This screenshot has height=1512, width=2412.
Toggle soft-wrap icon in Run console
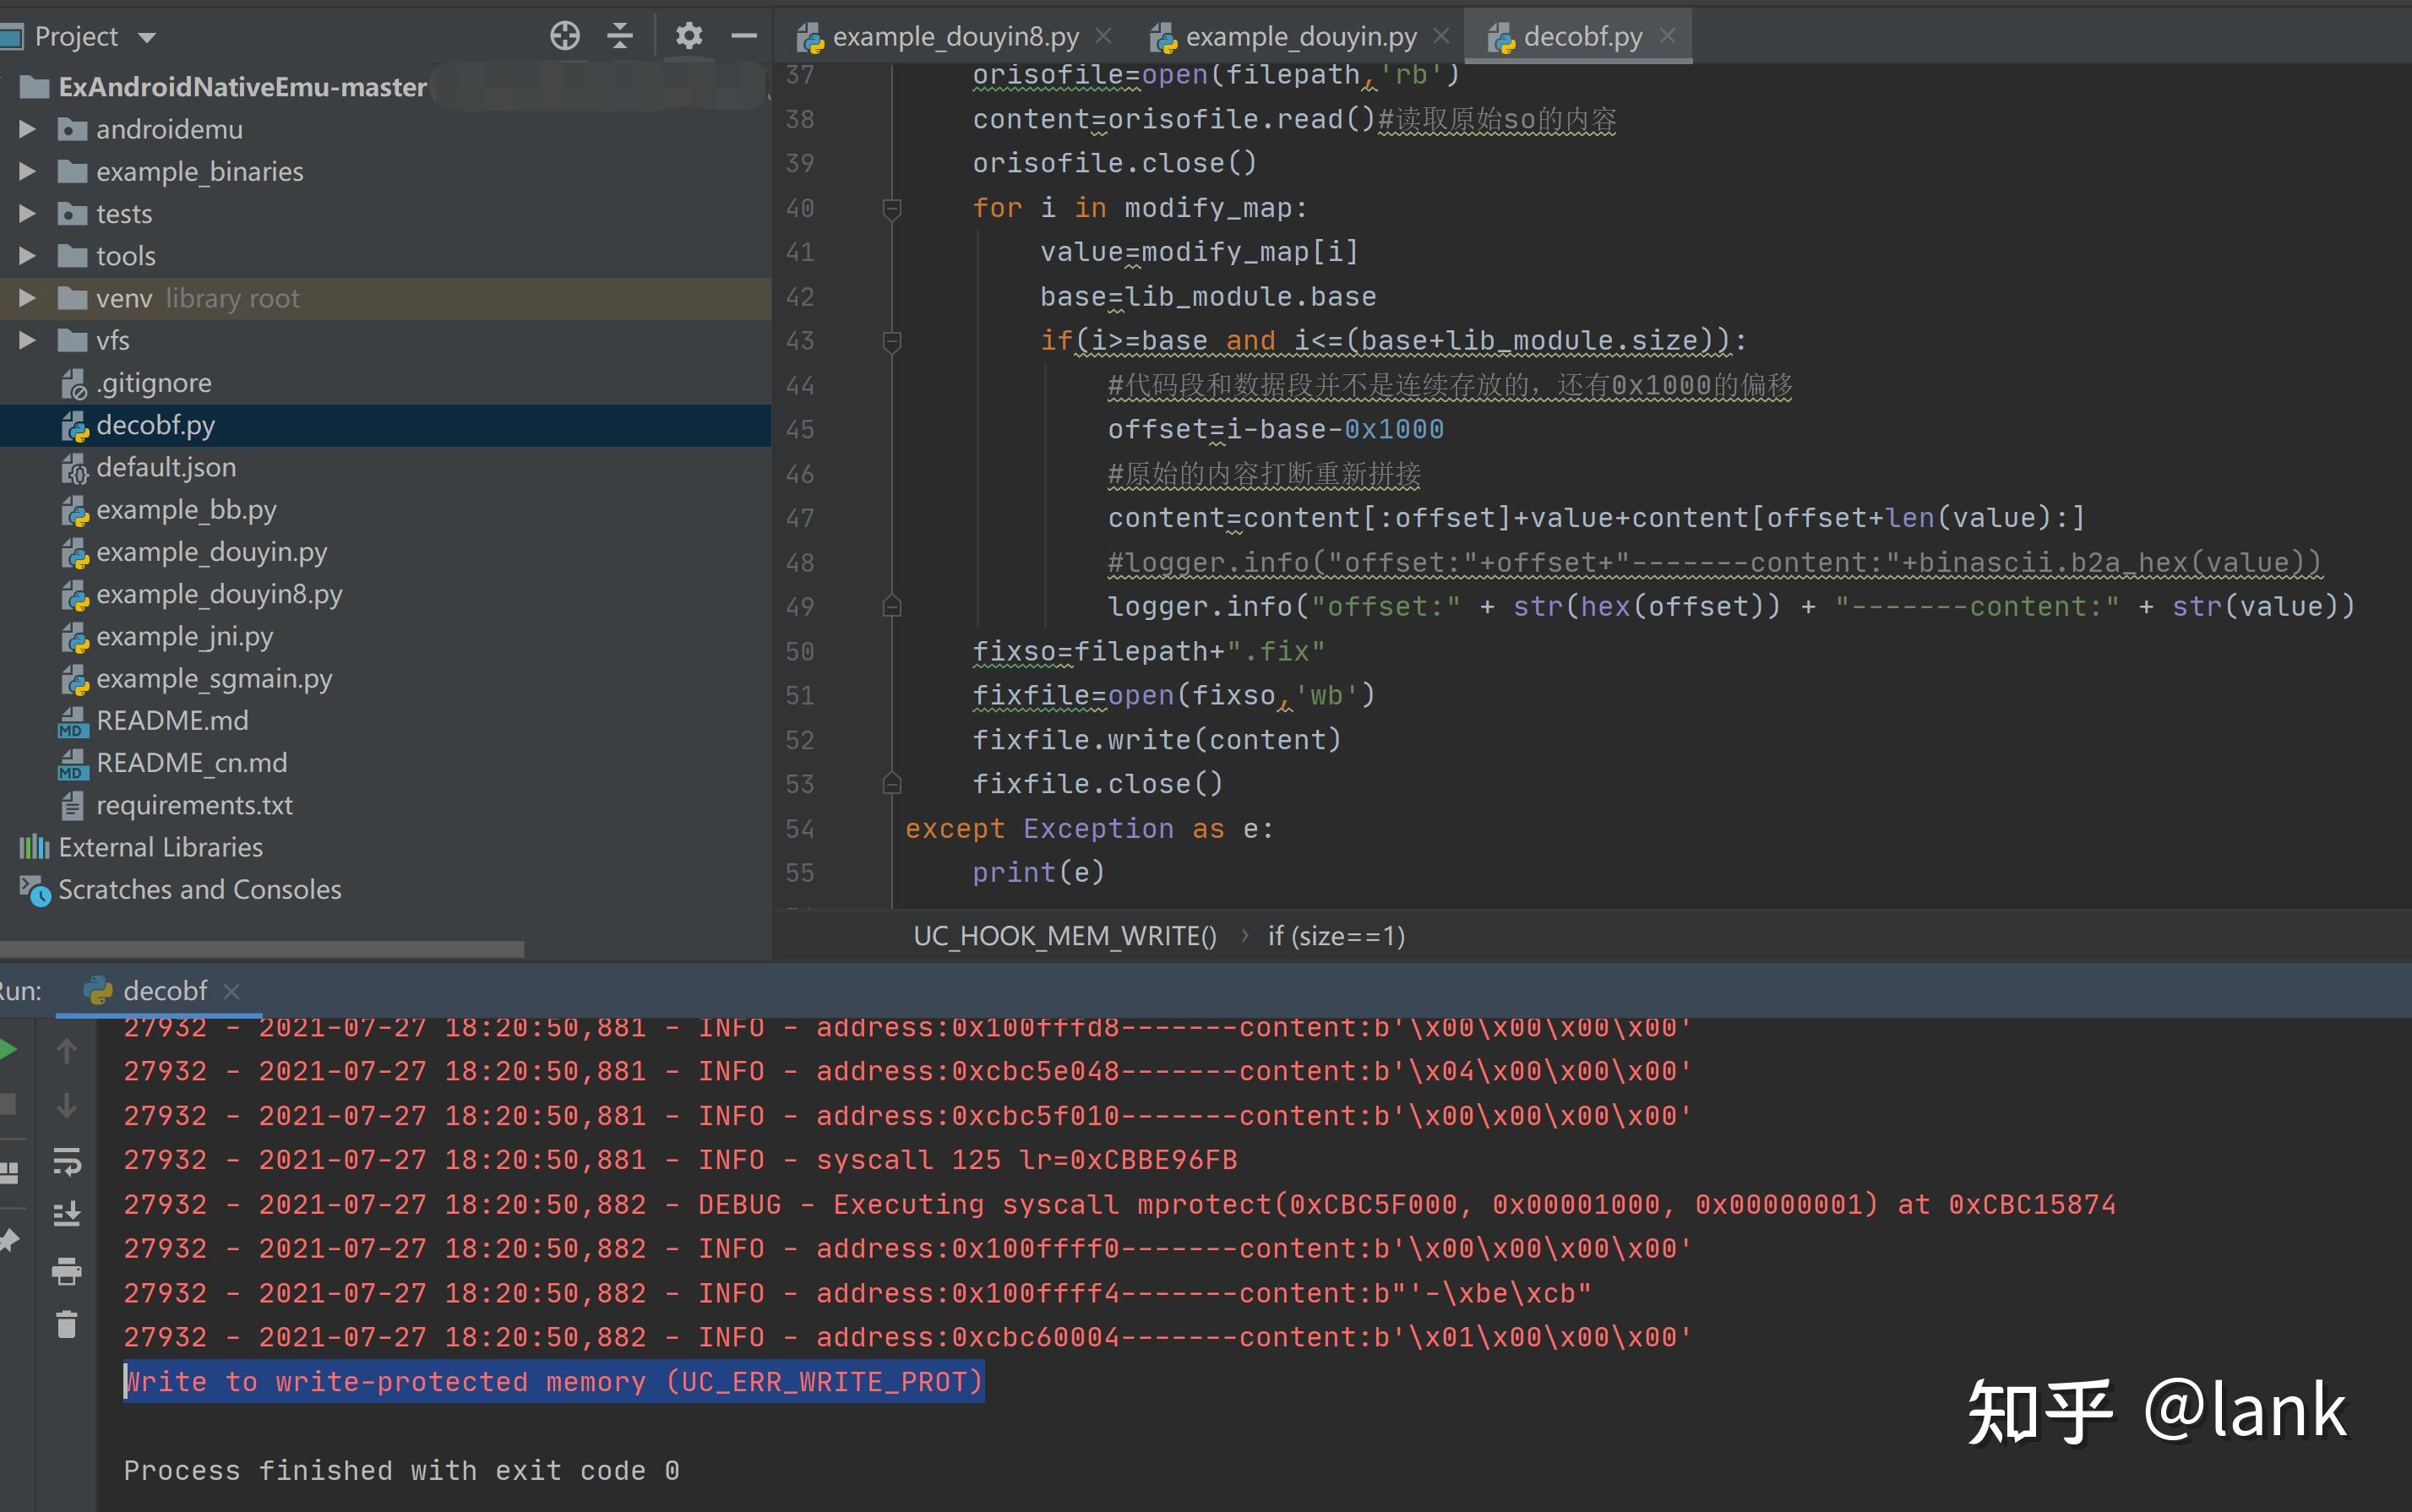pos(66,1161)
